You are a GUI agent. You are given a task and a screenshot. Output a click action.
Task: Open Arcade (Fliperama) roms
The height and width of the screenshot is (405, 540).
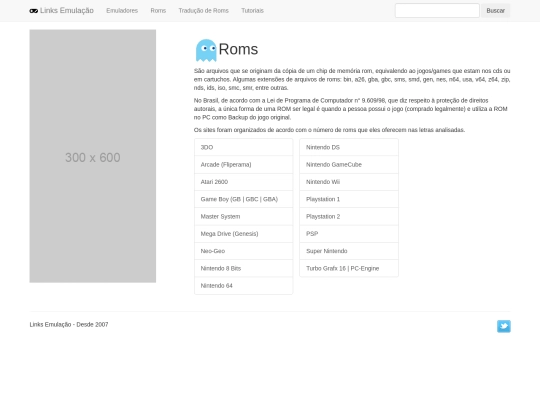coord(243,165)
